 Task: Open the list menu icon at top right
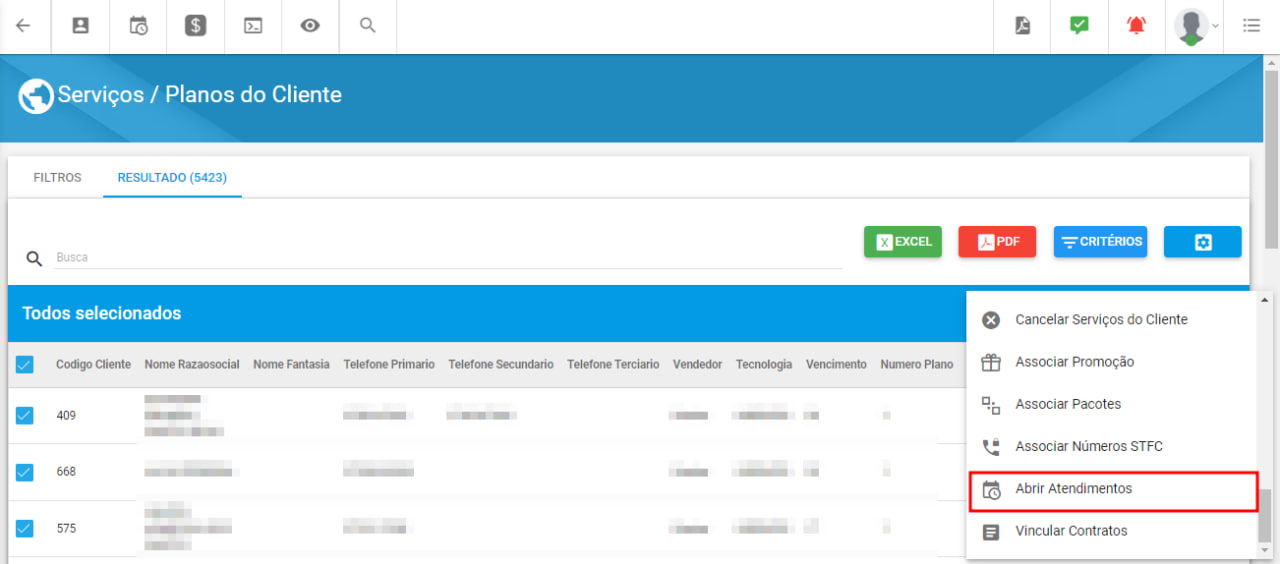[1251, 26]
